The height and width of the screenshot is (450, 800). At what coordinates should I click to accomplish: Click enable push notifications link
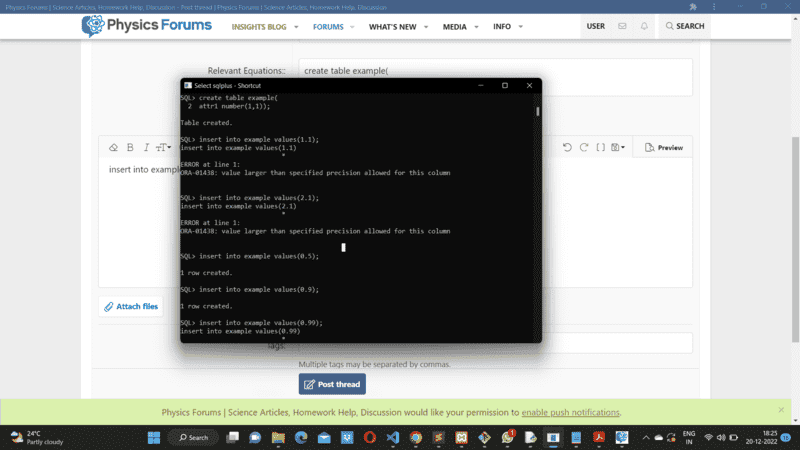click(x=570, y=412)
